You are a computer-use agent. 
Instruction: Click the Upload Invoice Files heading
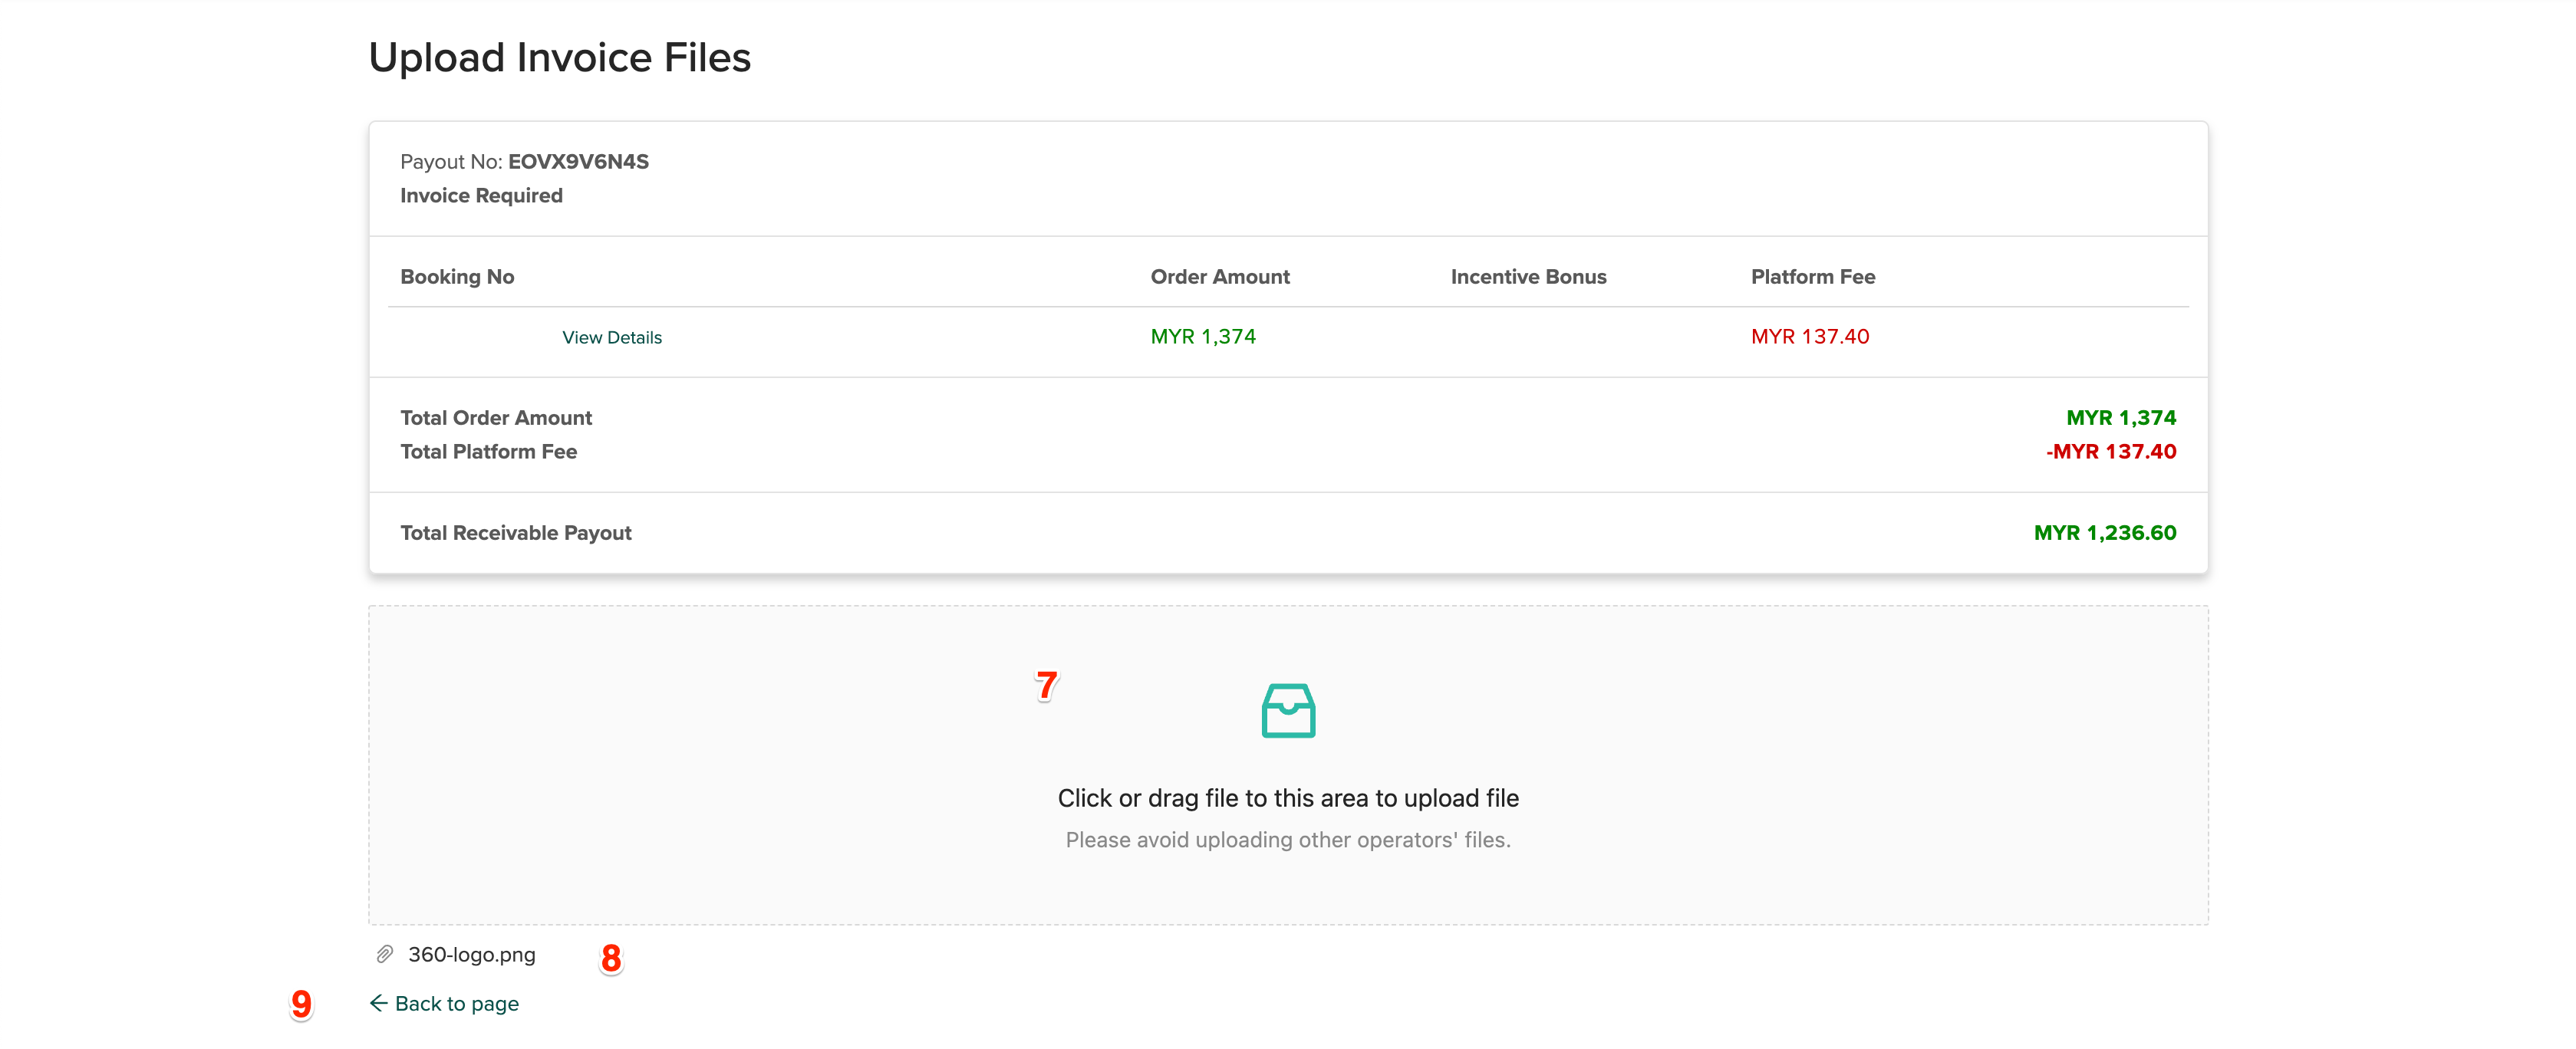click(x=559, y=58)
